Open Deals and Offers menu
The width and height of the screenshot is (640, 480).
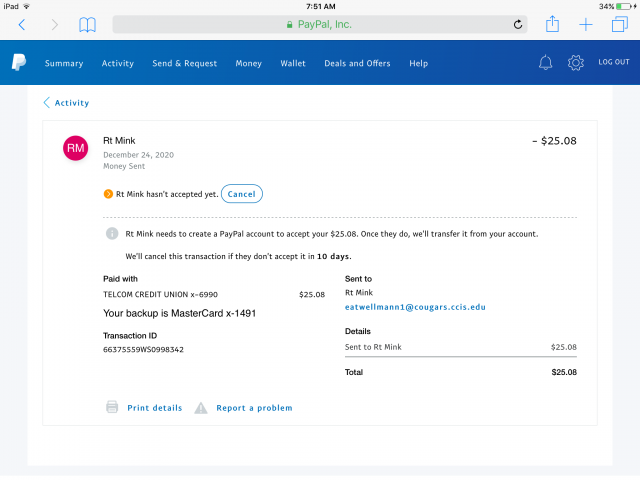358,63
